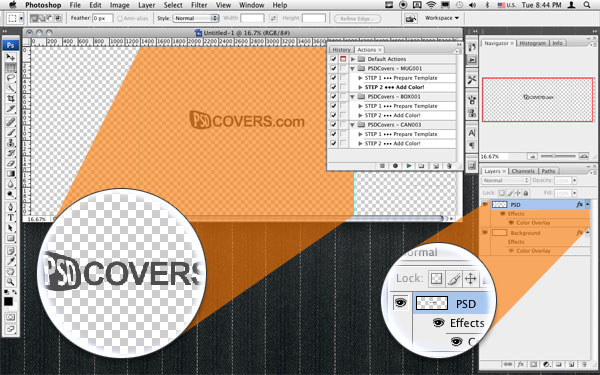Image resolution: width=600 pixels, height=375 pixels.
Task: Open the Style dropdown in options bar
Action: [196, 18]
